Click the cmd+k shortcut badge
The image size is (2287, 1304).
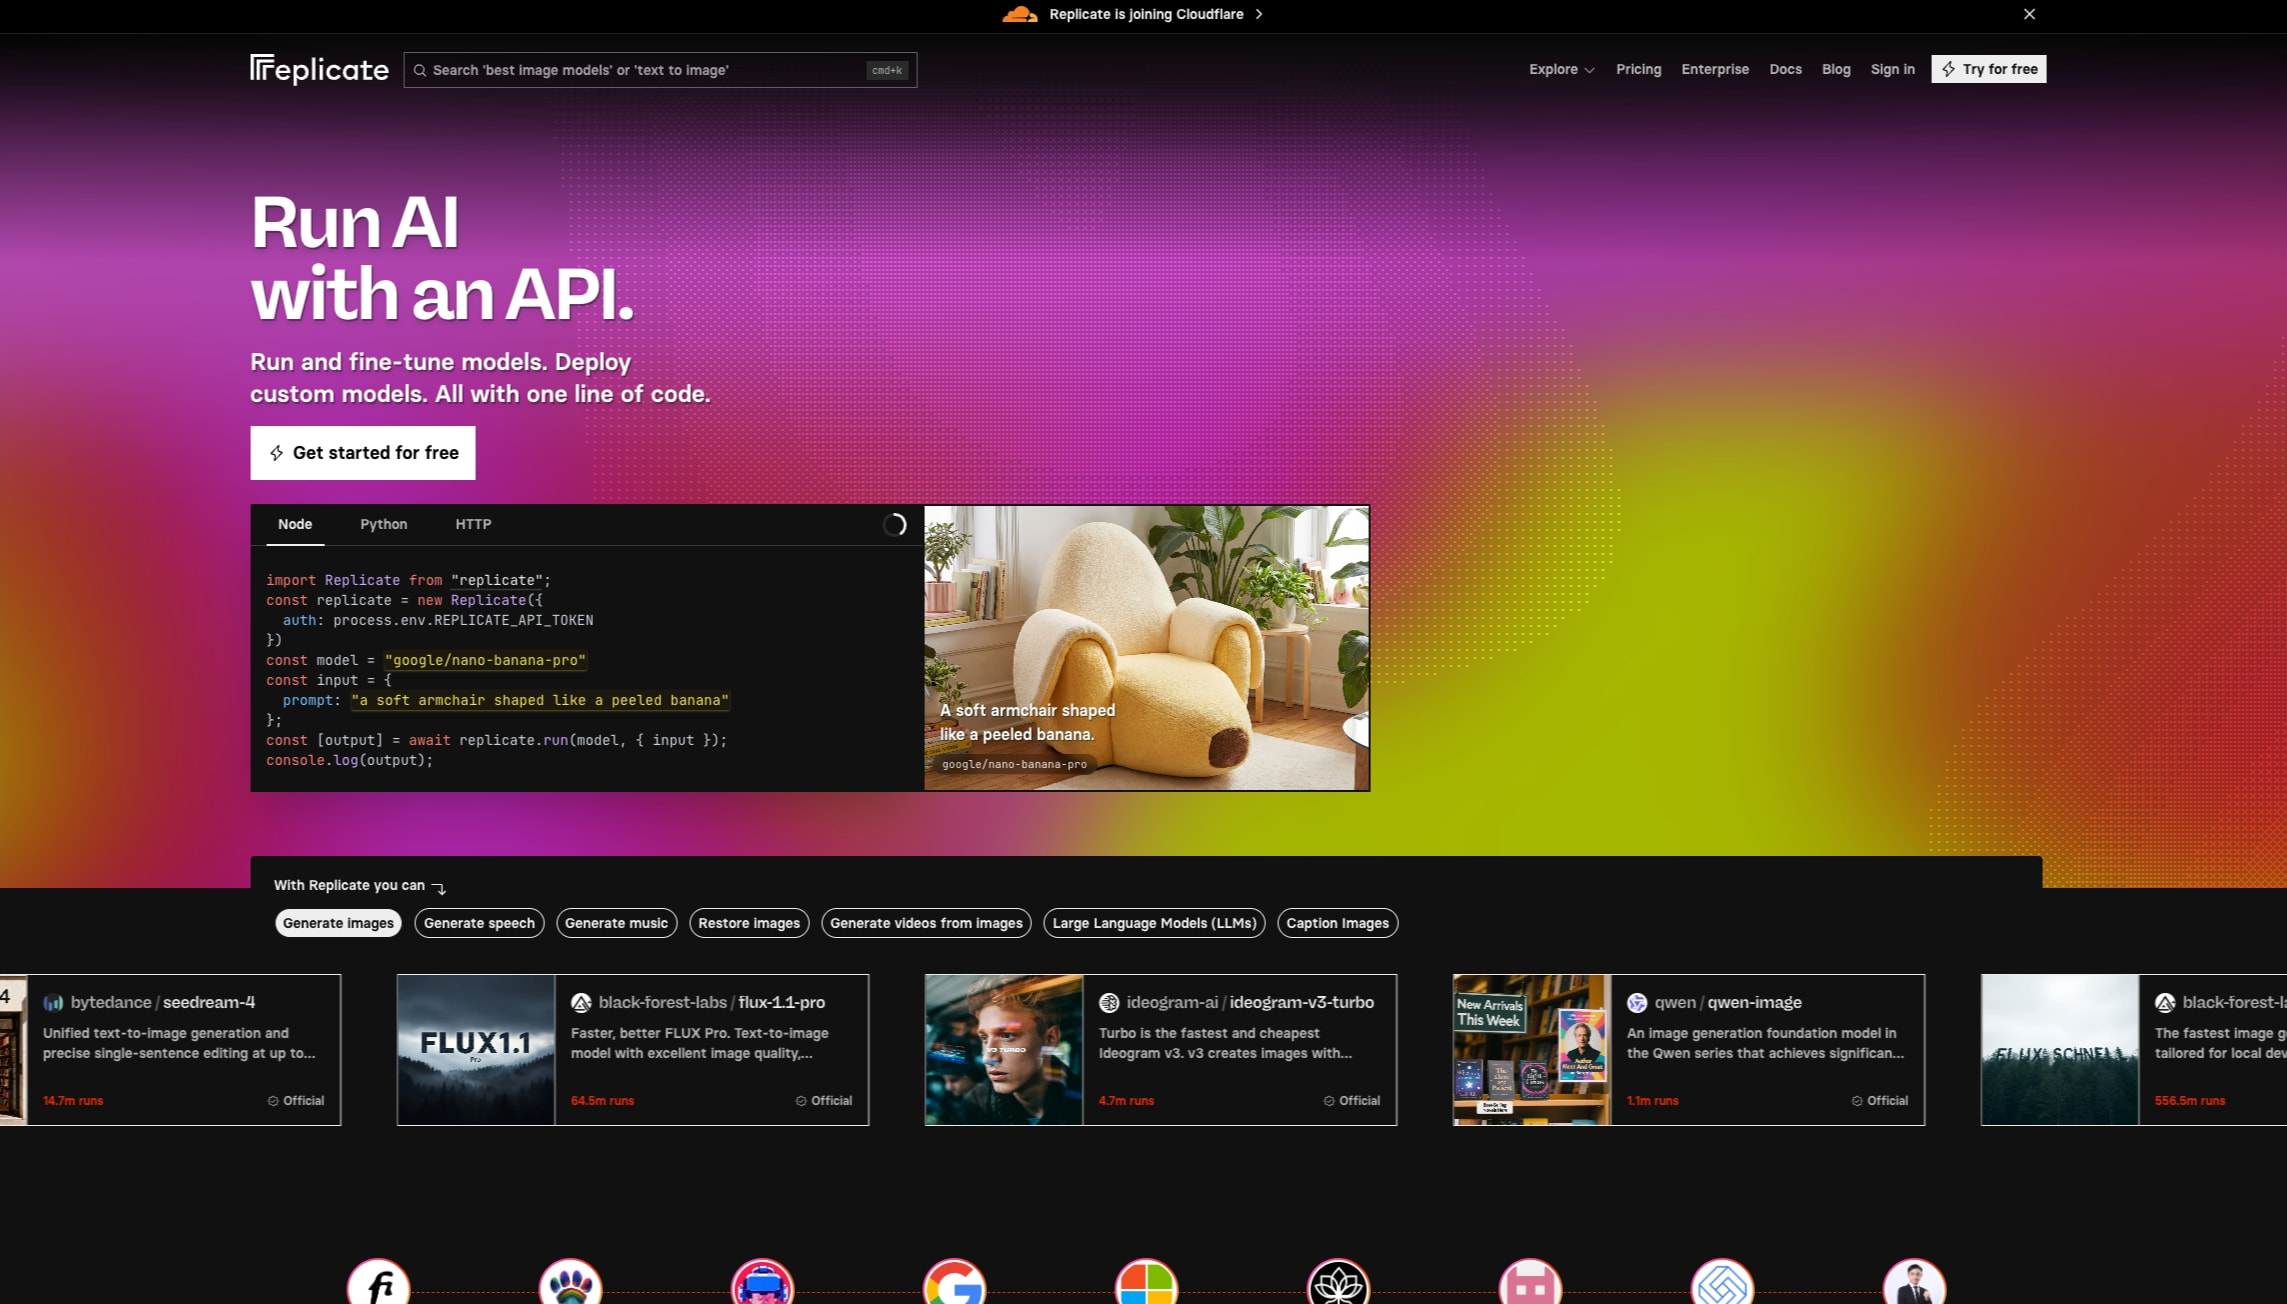click(x=886, y=70)
